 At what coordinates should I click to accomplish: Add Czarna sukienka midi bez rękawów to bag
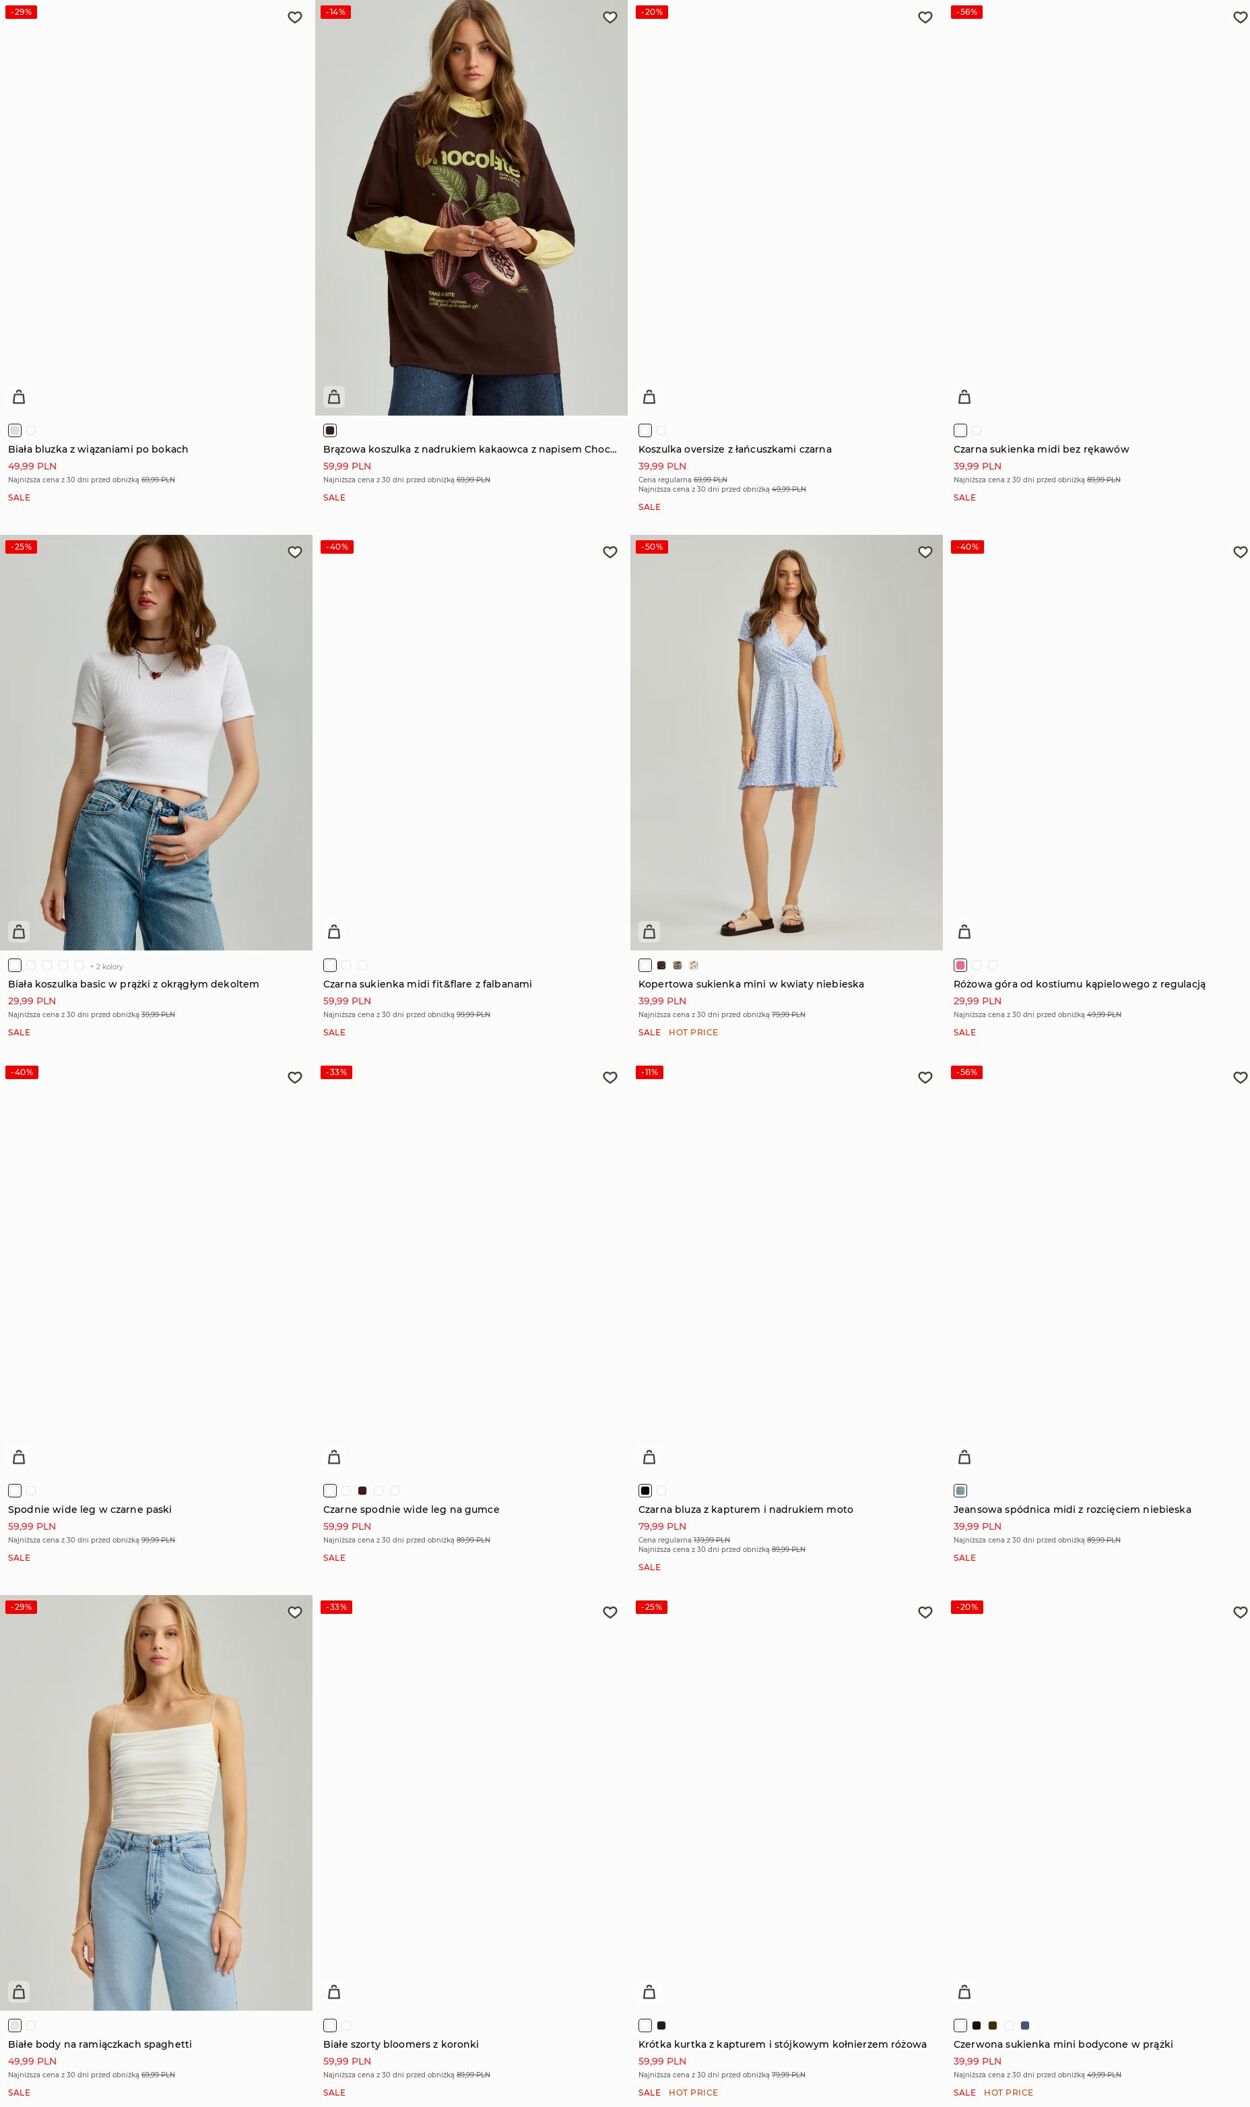(x=964, y=397)
